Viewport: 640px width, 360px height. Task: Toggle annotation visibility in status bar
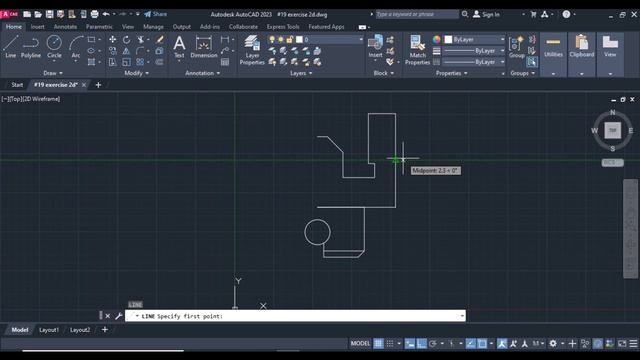pyautogui.click(x=502, y=344)
